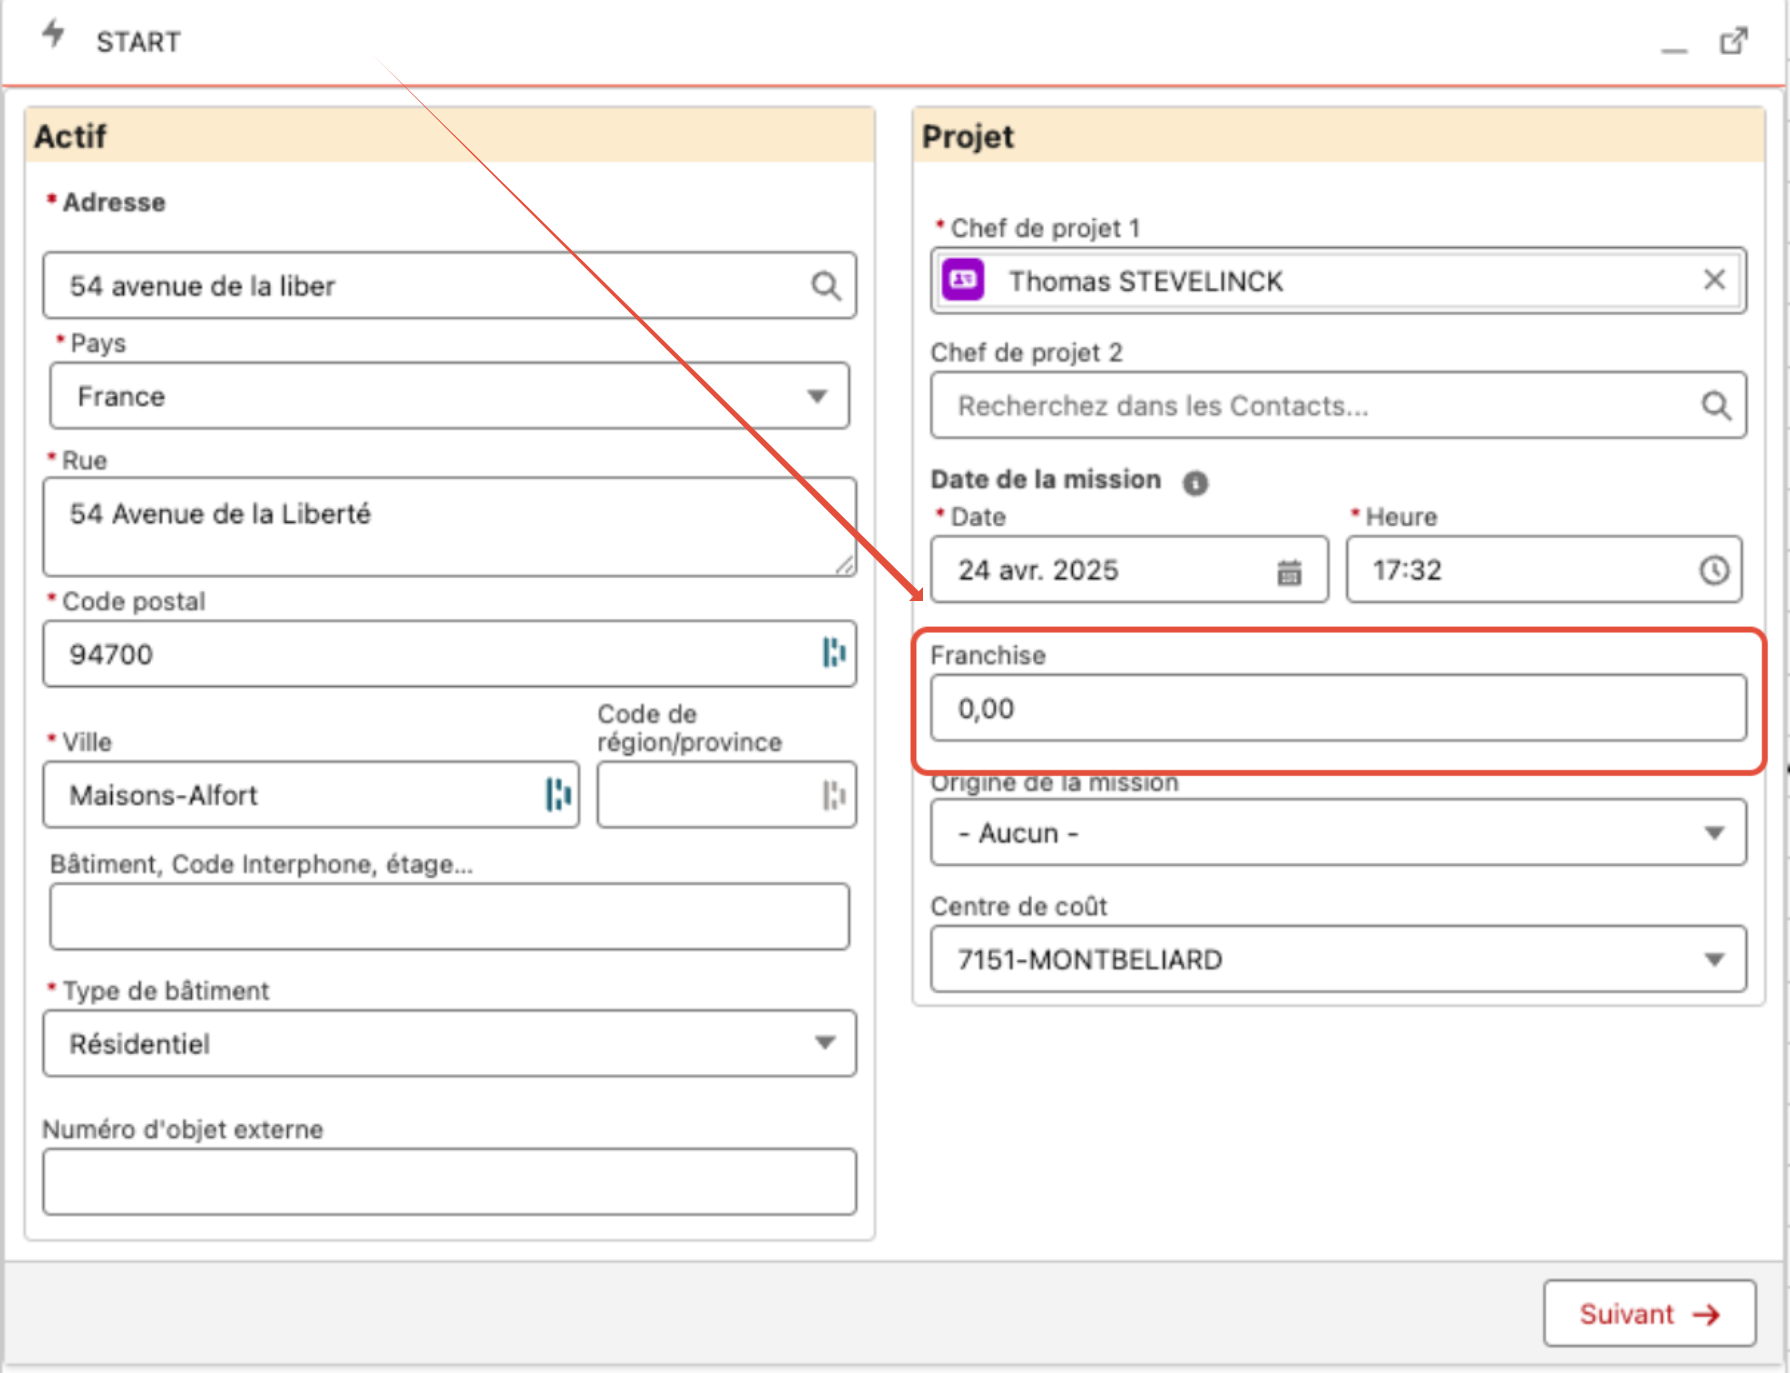Image resolution: width=1790 pixels, height=1373 pixels.
Task: Click the Franchise amount field
Action: point(1338,708)
